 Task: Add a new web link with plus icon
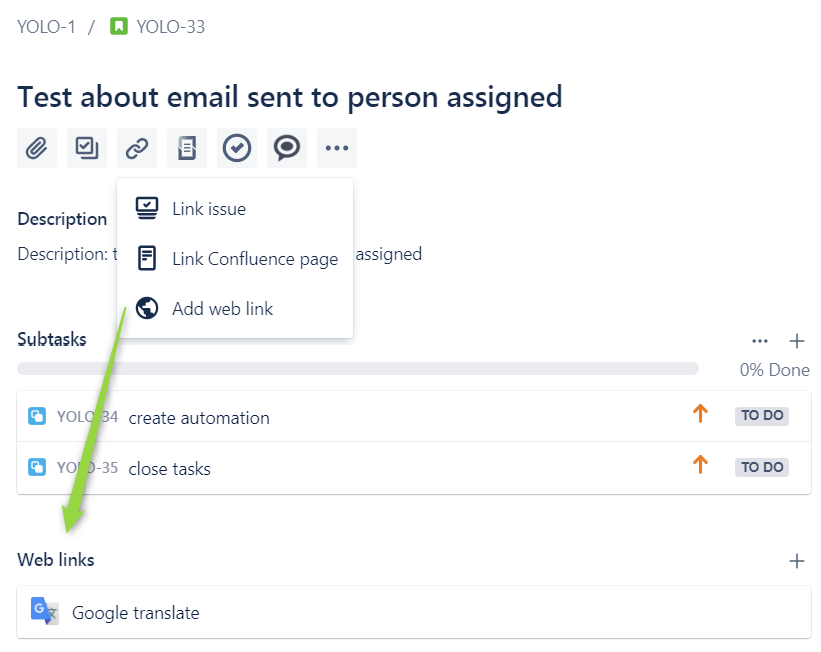[x=796, y=561]
